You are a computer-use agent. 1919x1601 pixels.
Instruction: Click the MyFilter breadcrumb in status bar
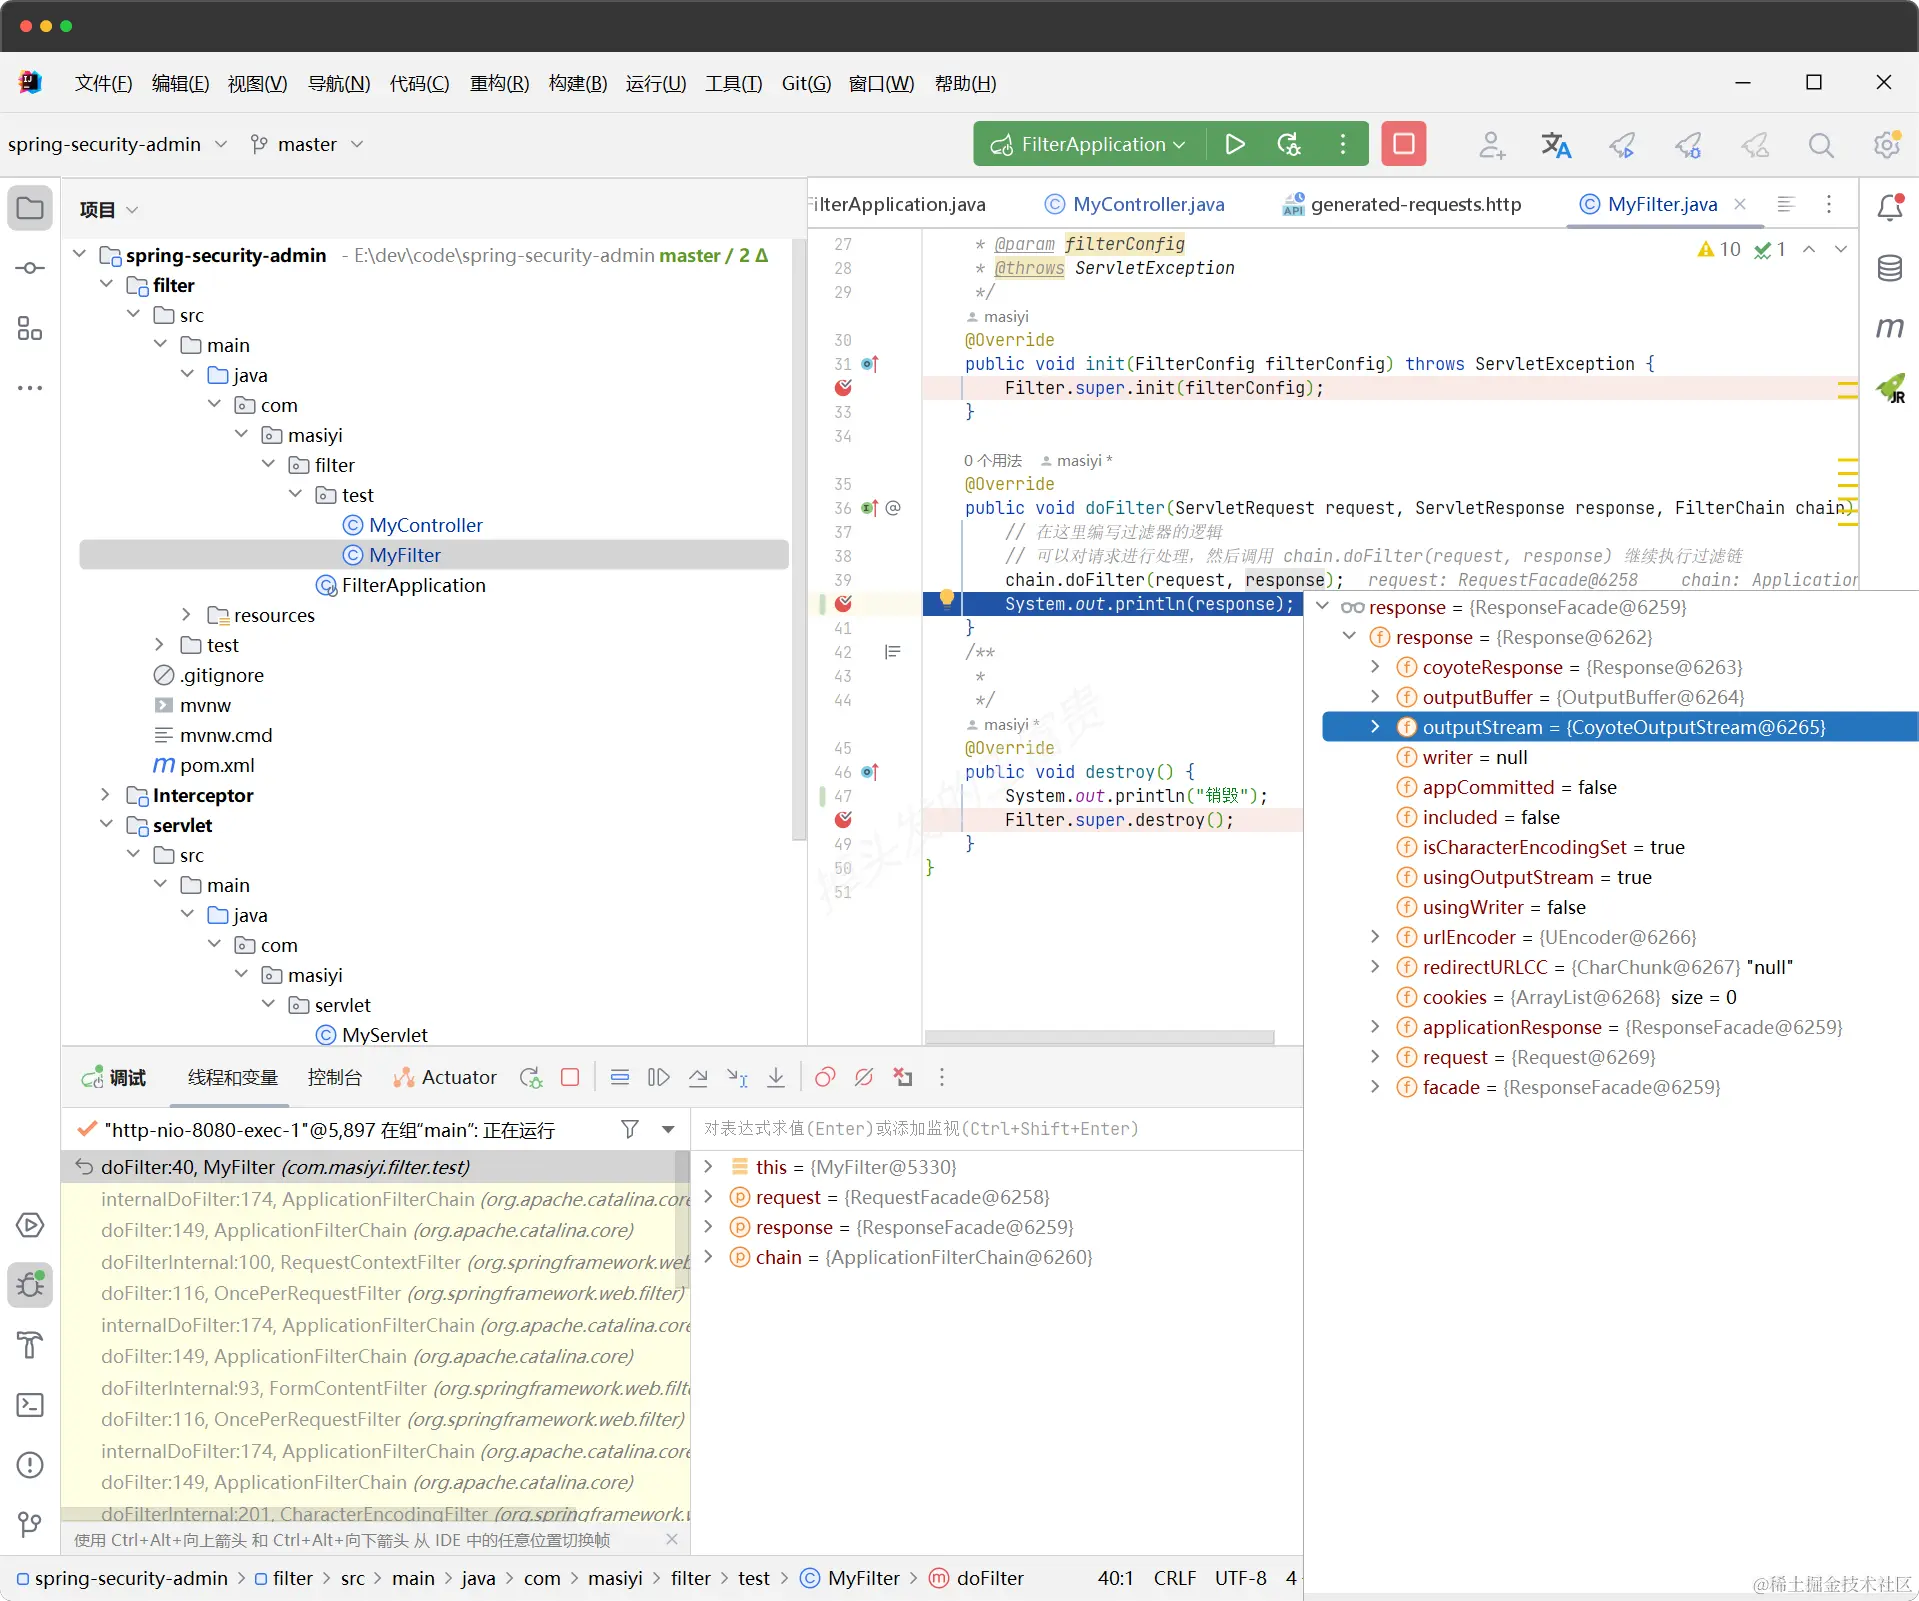(x=850, y=1578)
